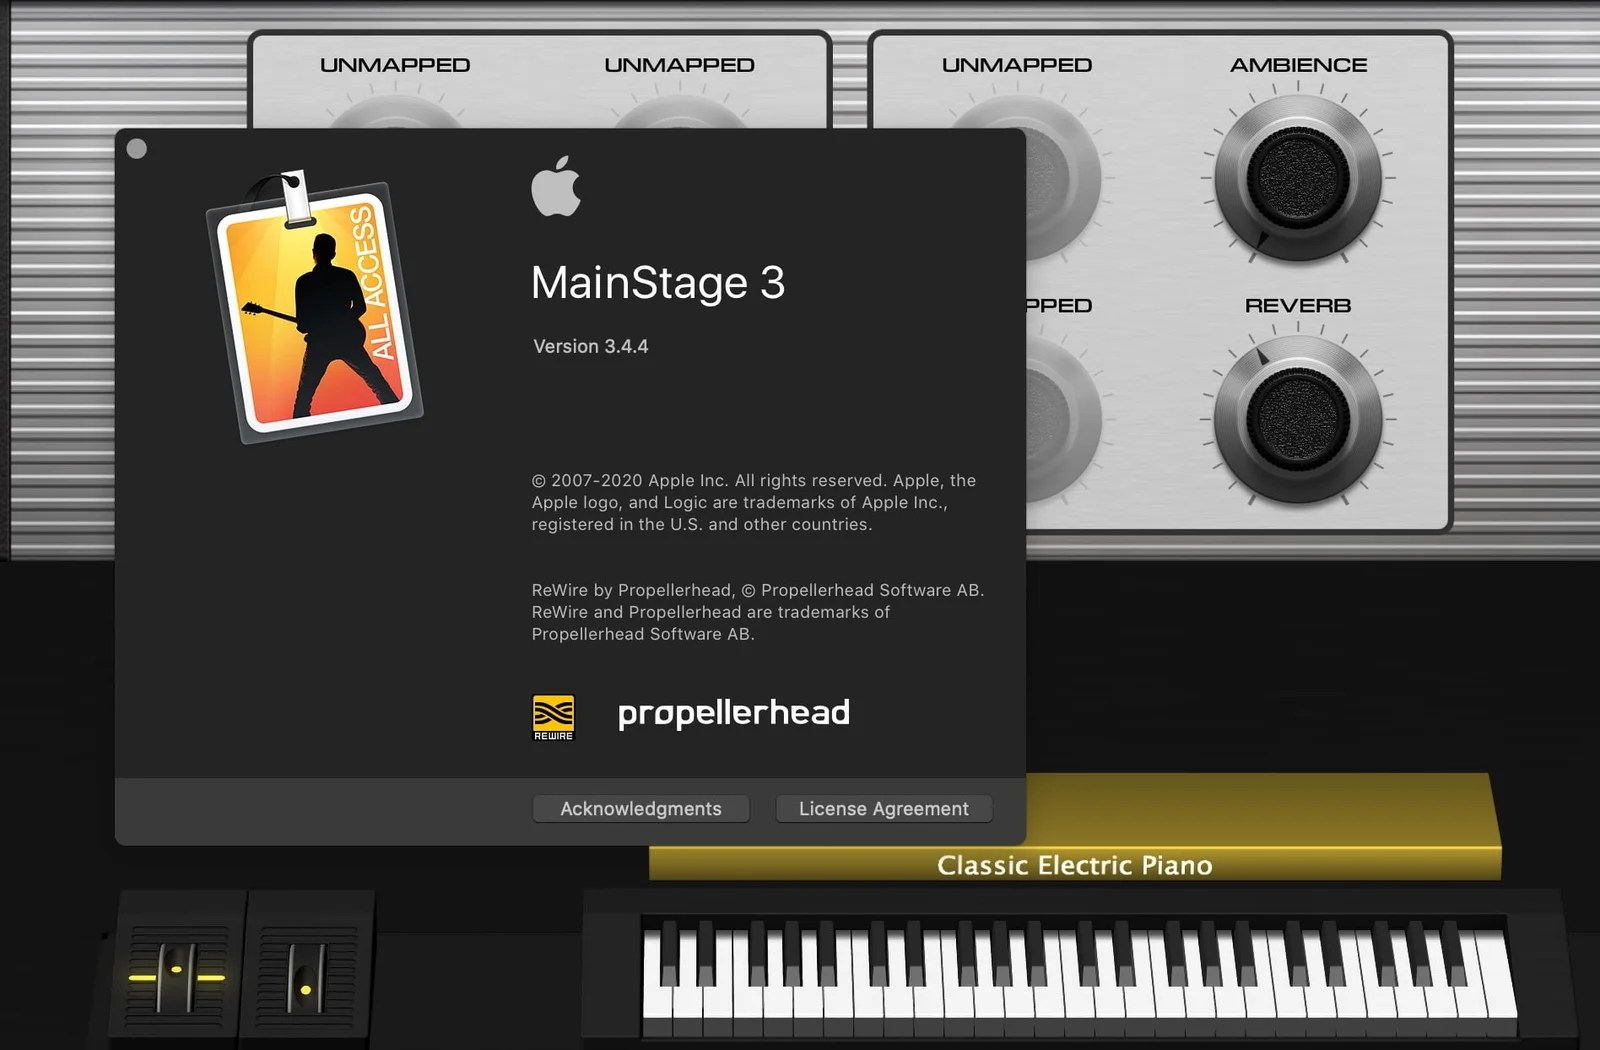Click the REVERB label text
This screenshot has height=1050, width=1600.
tap(1298, 305)
